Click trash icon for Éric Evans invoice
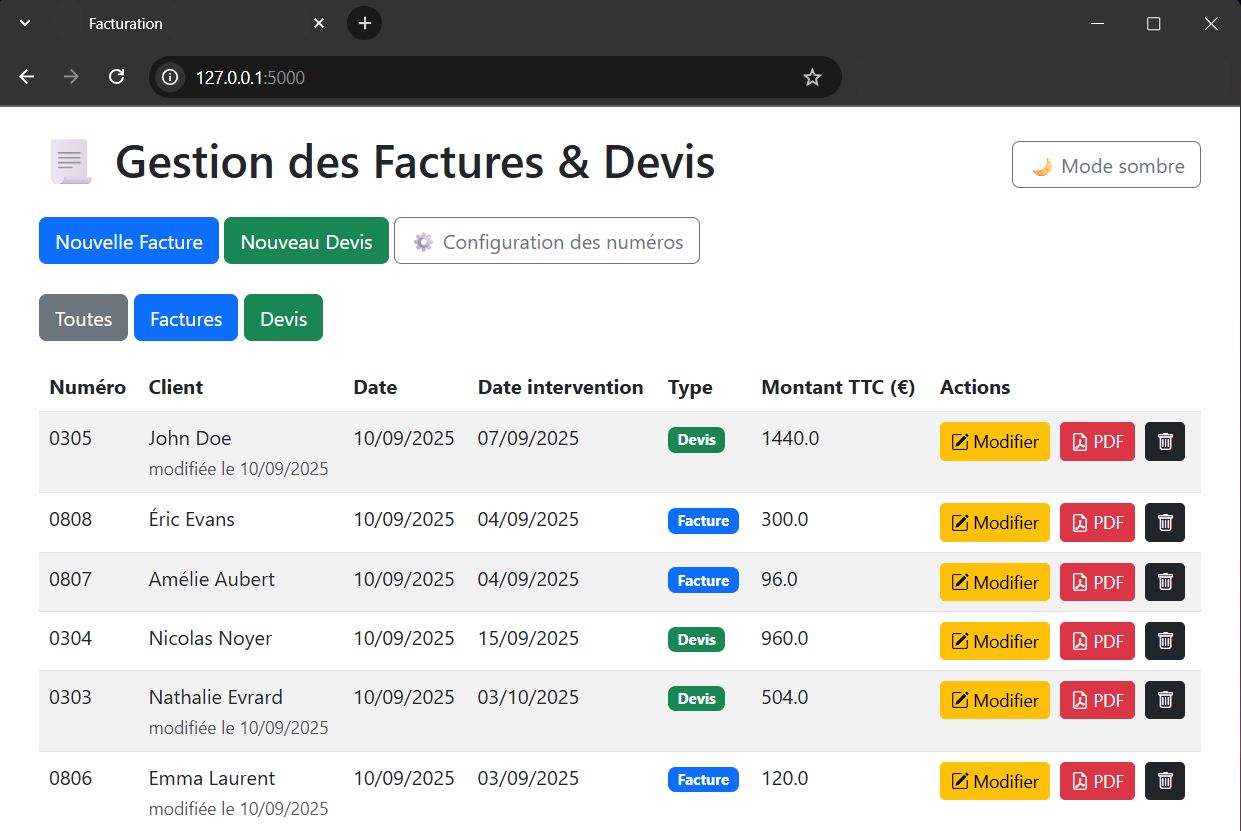The image size is (1241, 831). pyautogui.click(x=1164, y=522)
